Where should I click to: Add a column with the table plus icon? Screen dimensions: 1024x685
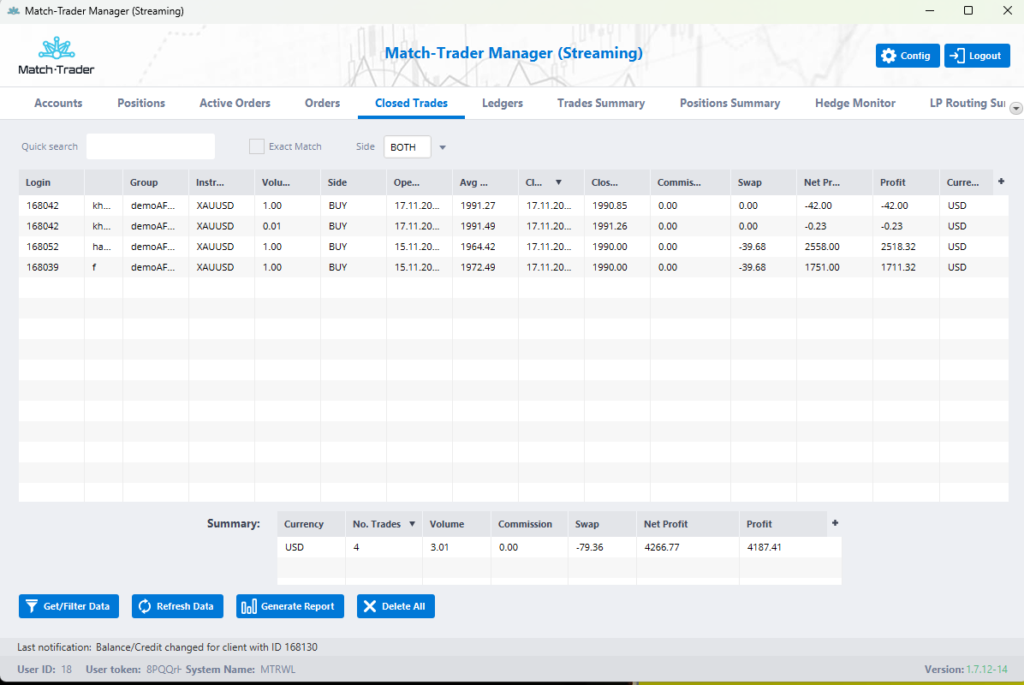[1001, 182]
